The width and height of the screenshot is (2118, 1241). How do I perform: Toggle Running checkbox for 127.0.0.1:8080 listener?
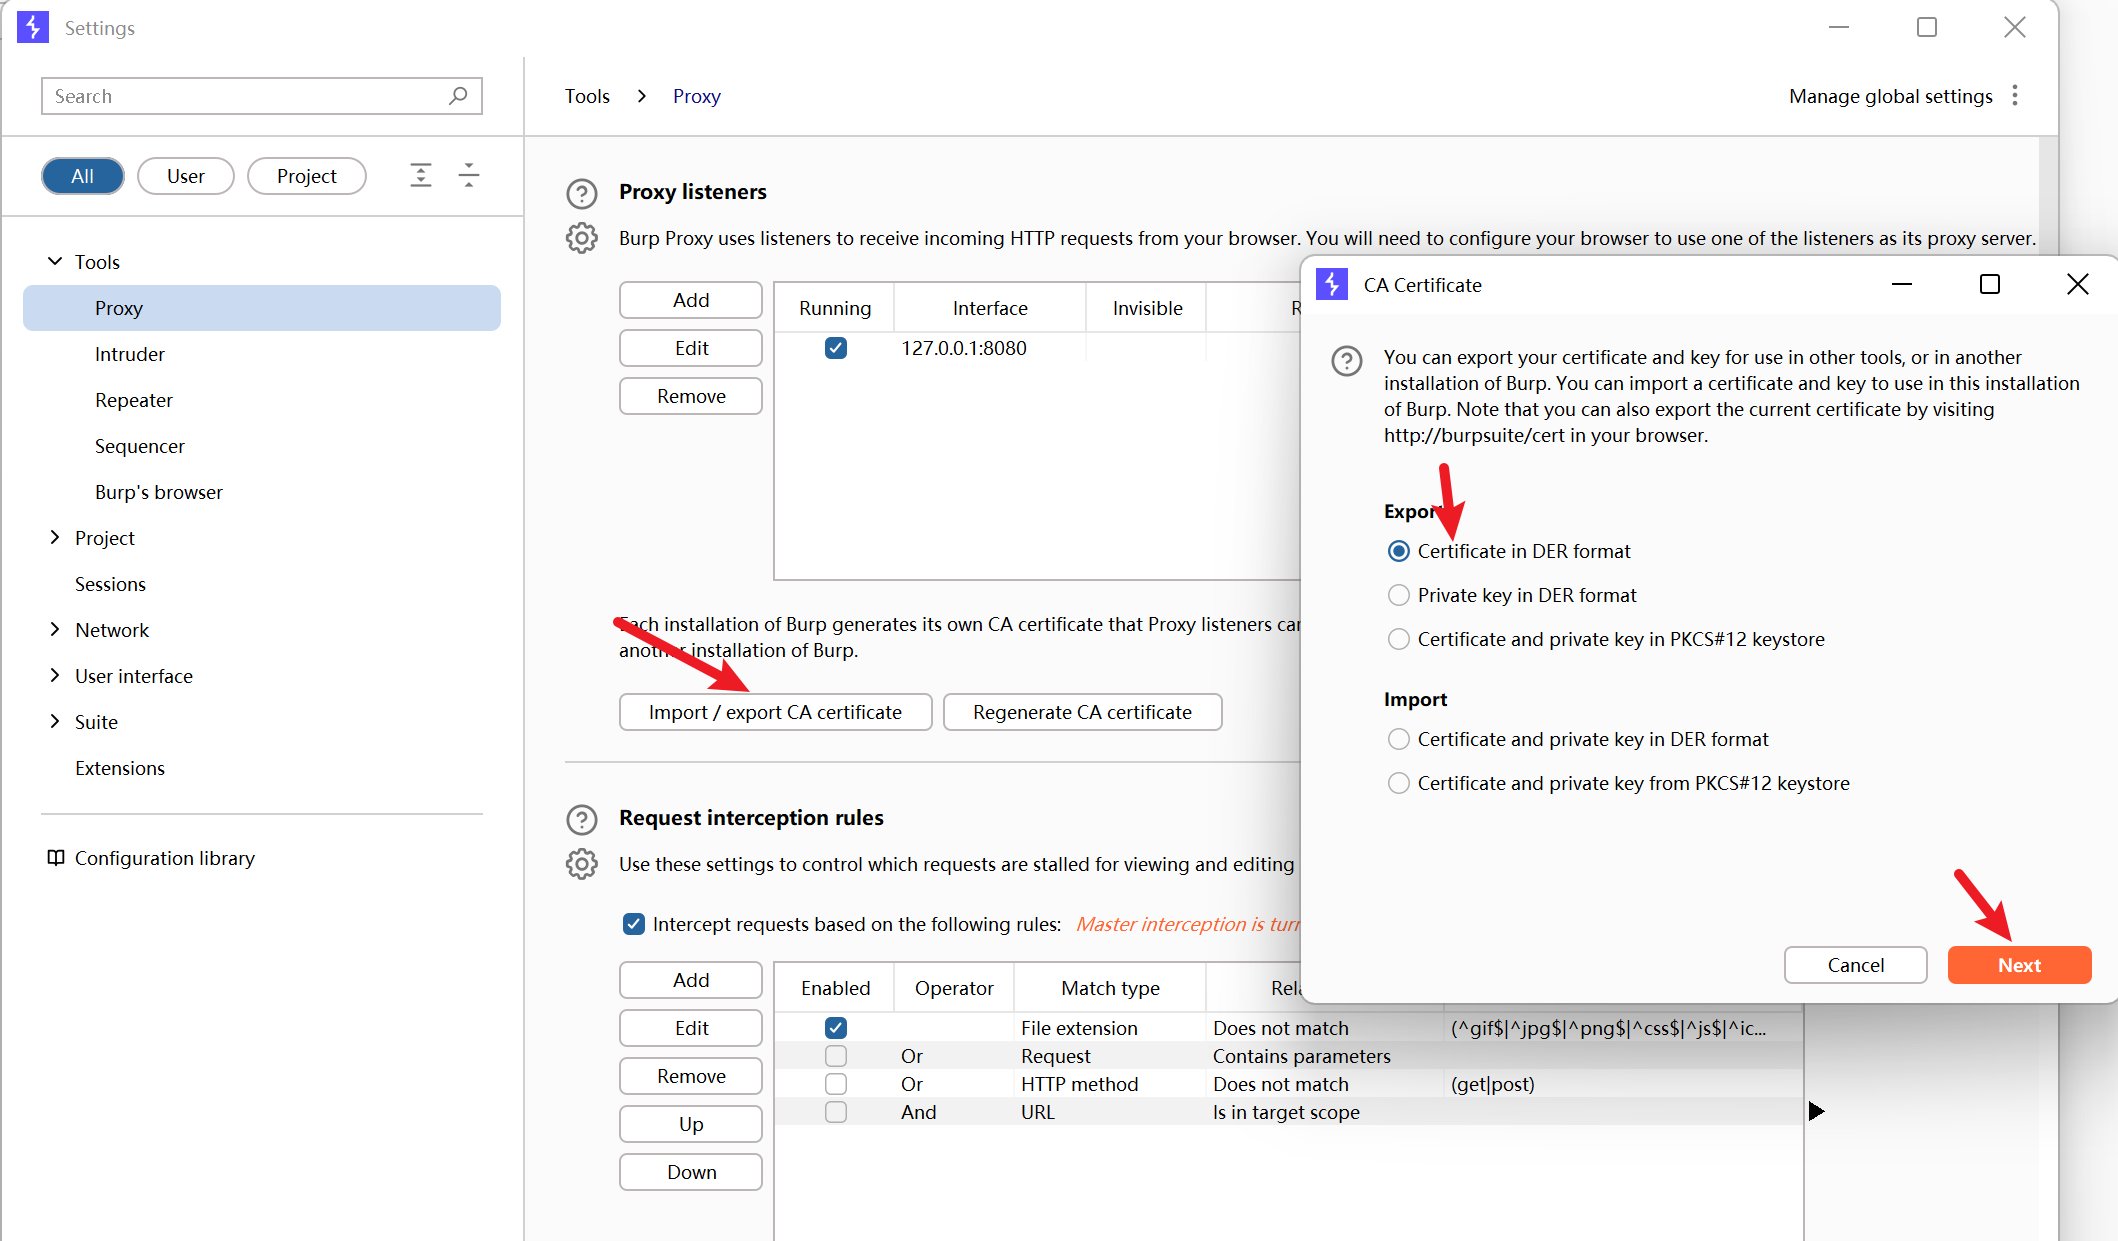coord(836,348)
